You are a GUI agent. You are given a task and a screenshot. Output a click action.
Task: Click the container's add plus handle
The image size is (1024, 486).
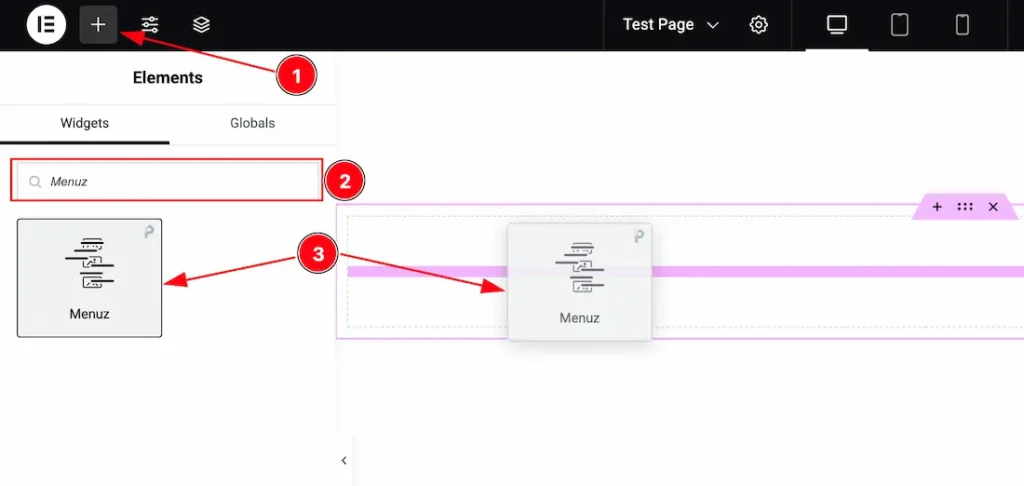click(937, 207)
